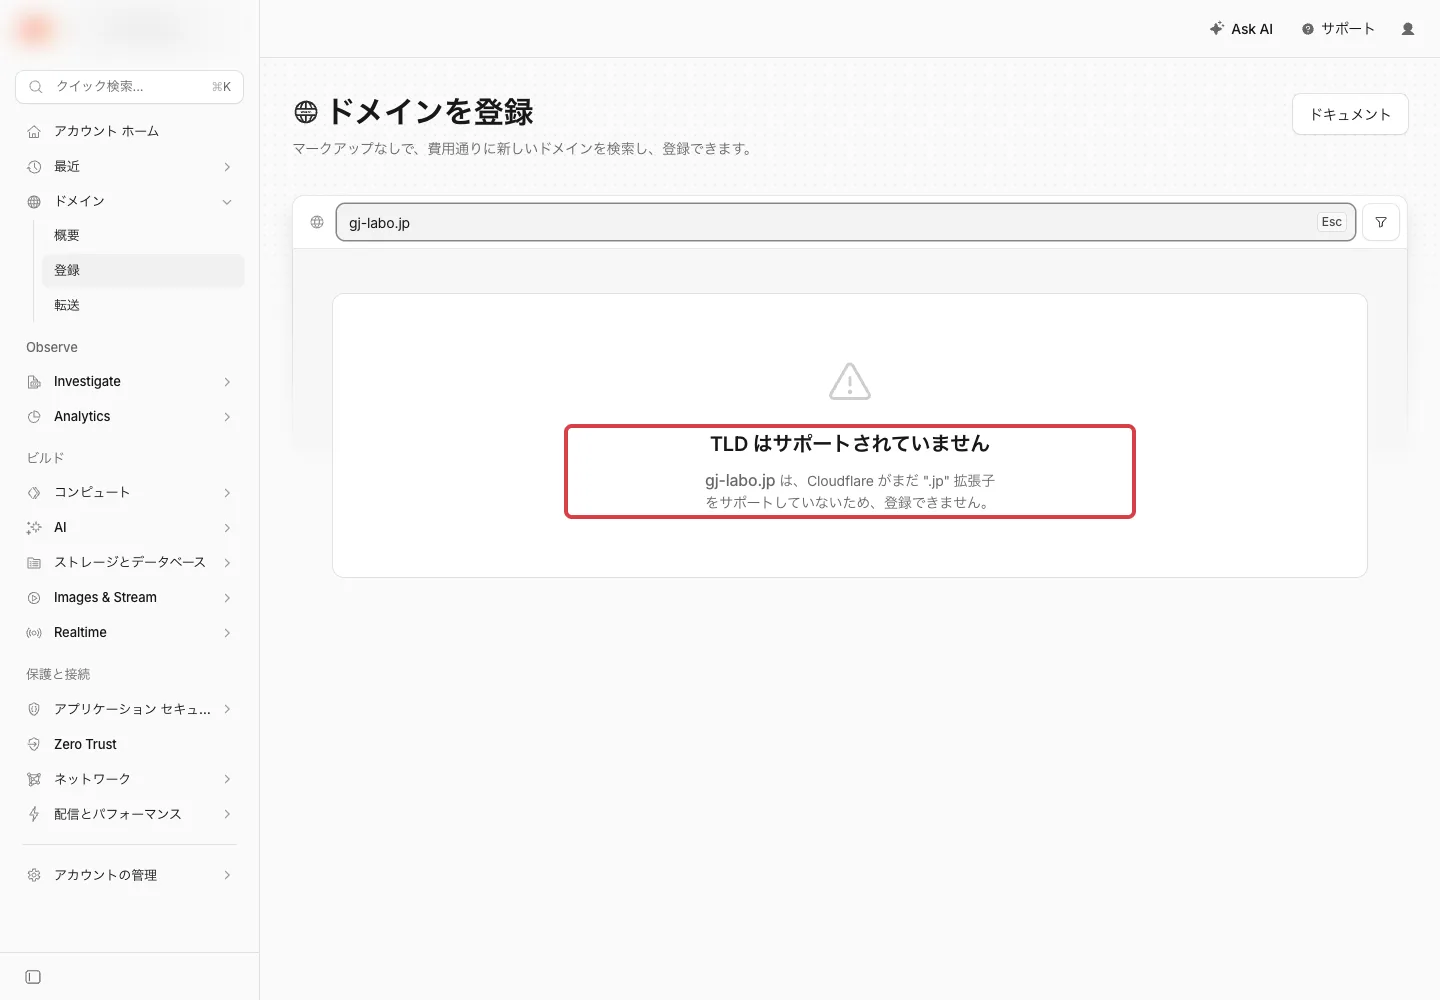Expand the Analytics menu chevron
The width and height of the screenshot is (1440, 1000).
[x=227, y=417]
